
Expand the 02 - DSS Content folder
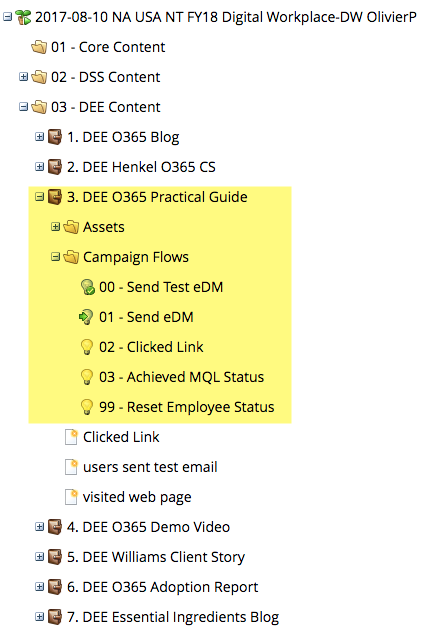click(x=23, y=76)
